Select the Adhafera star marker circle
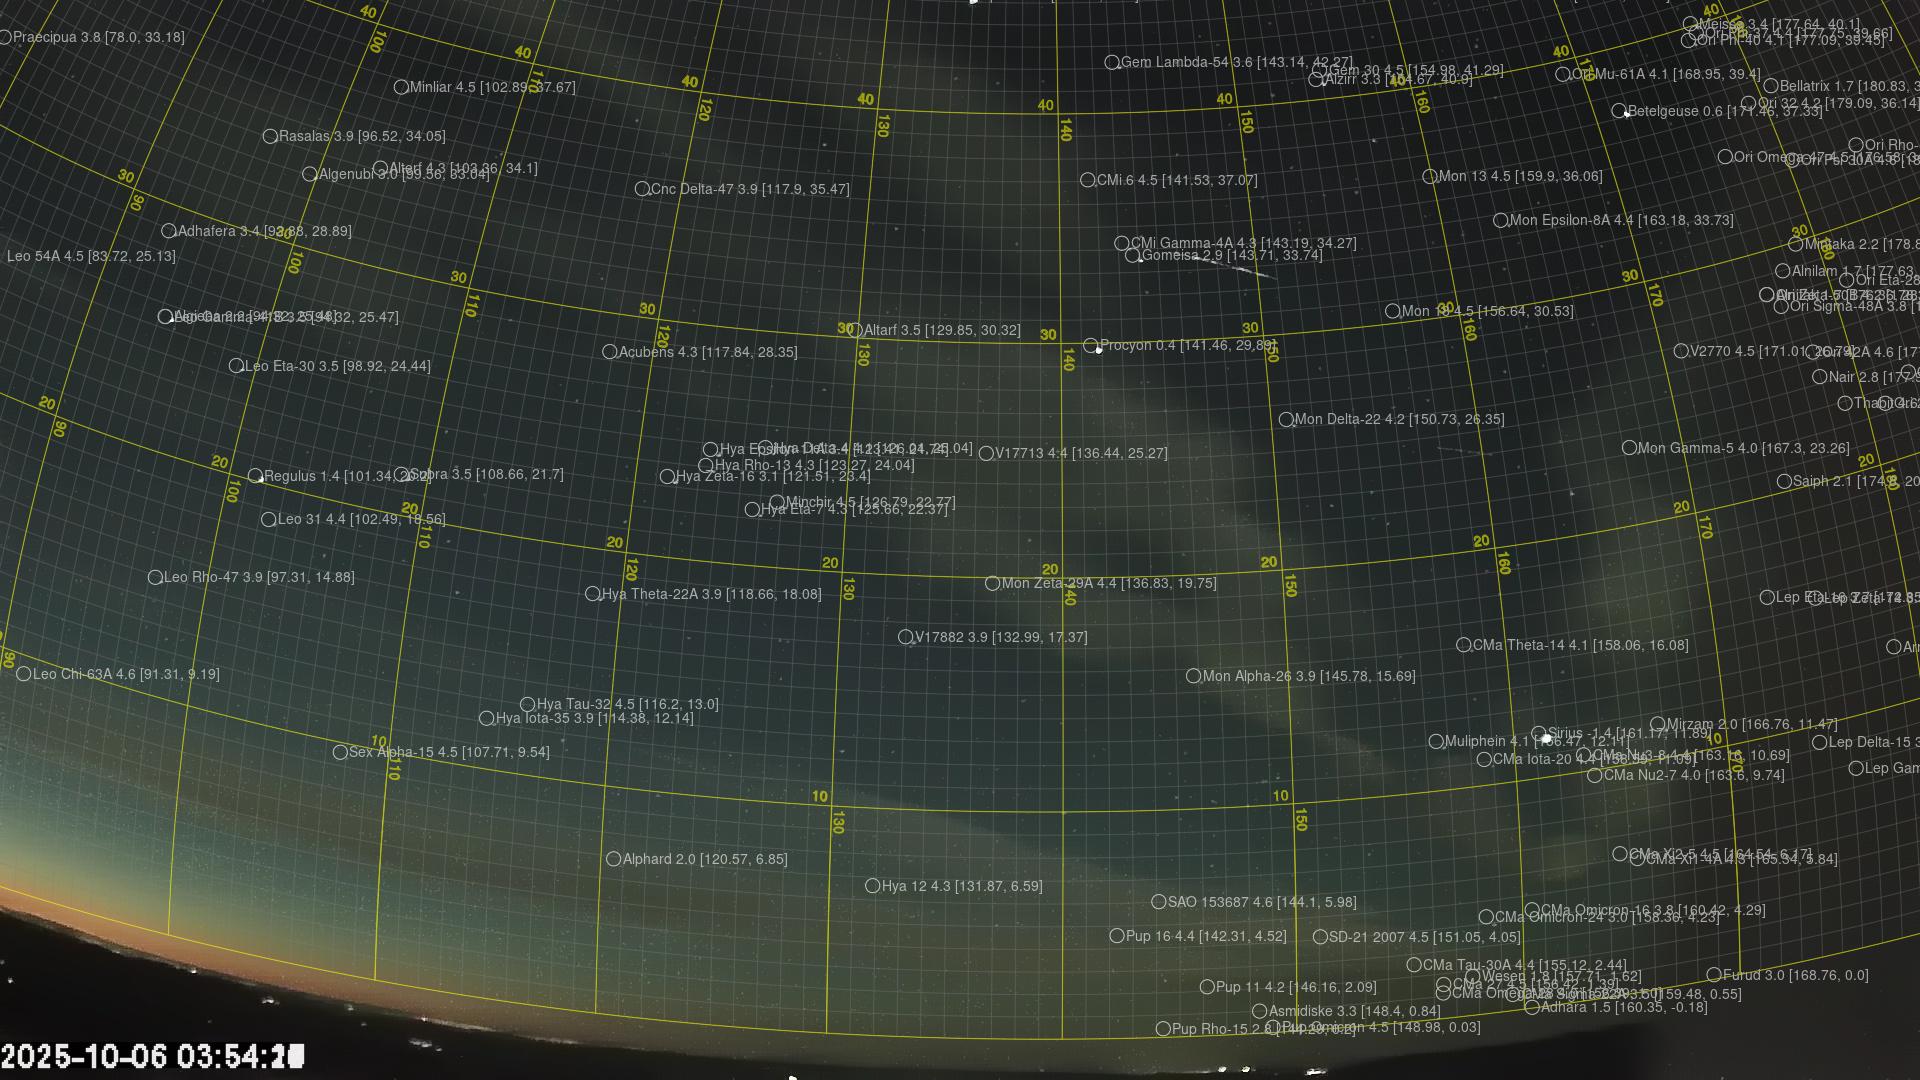Viewport: 1920px width, 1080px height. 169,231
